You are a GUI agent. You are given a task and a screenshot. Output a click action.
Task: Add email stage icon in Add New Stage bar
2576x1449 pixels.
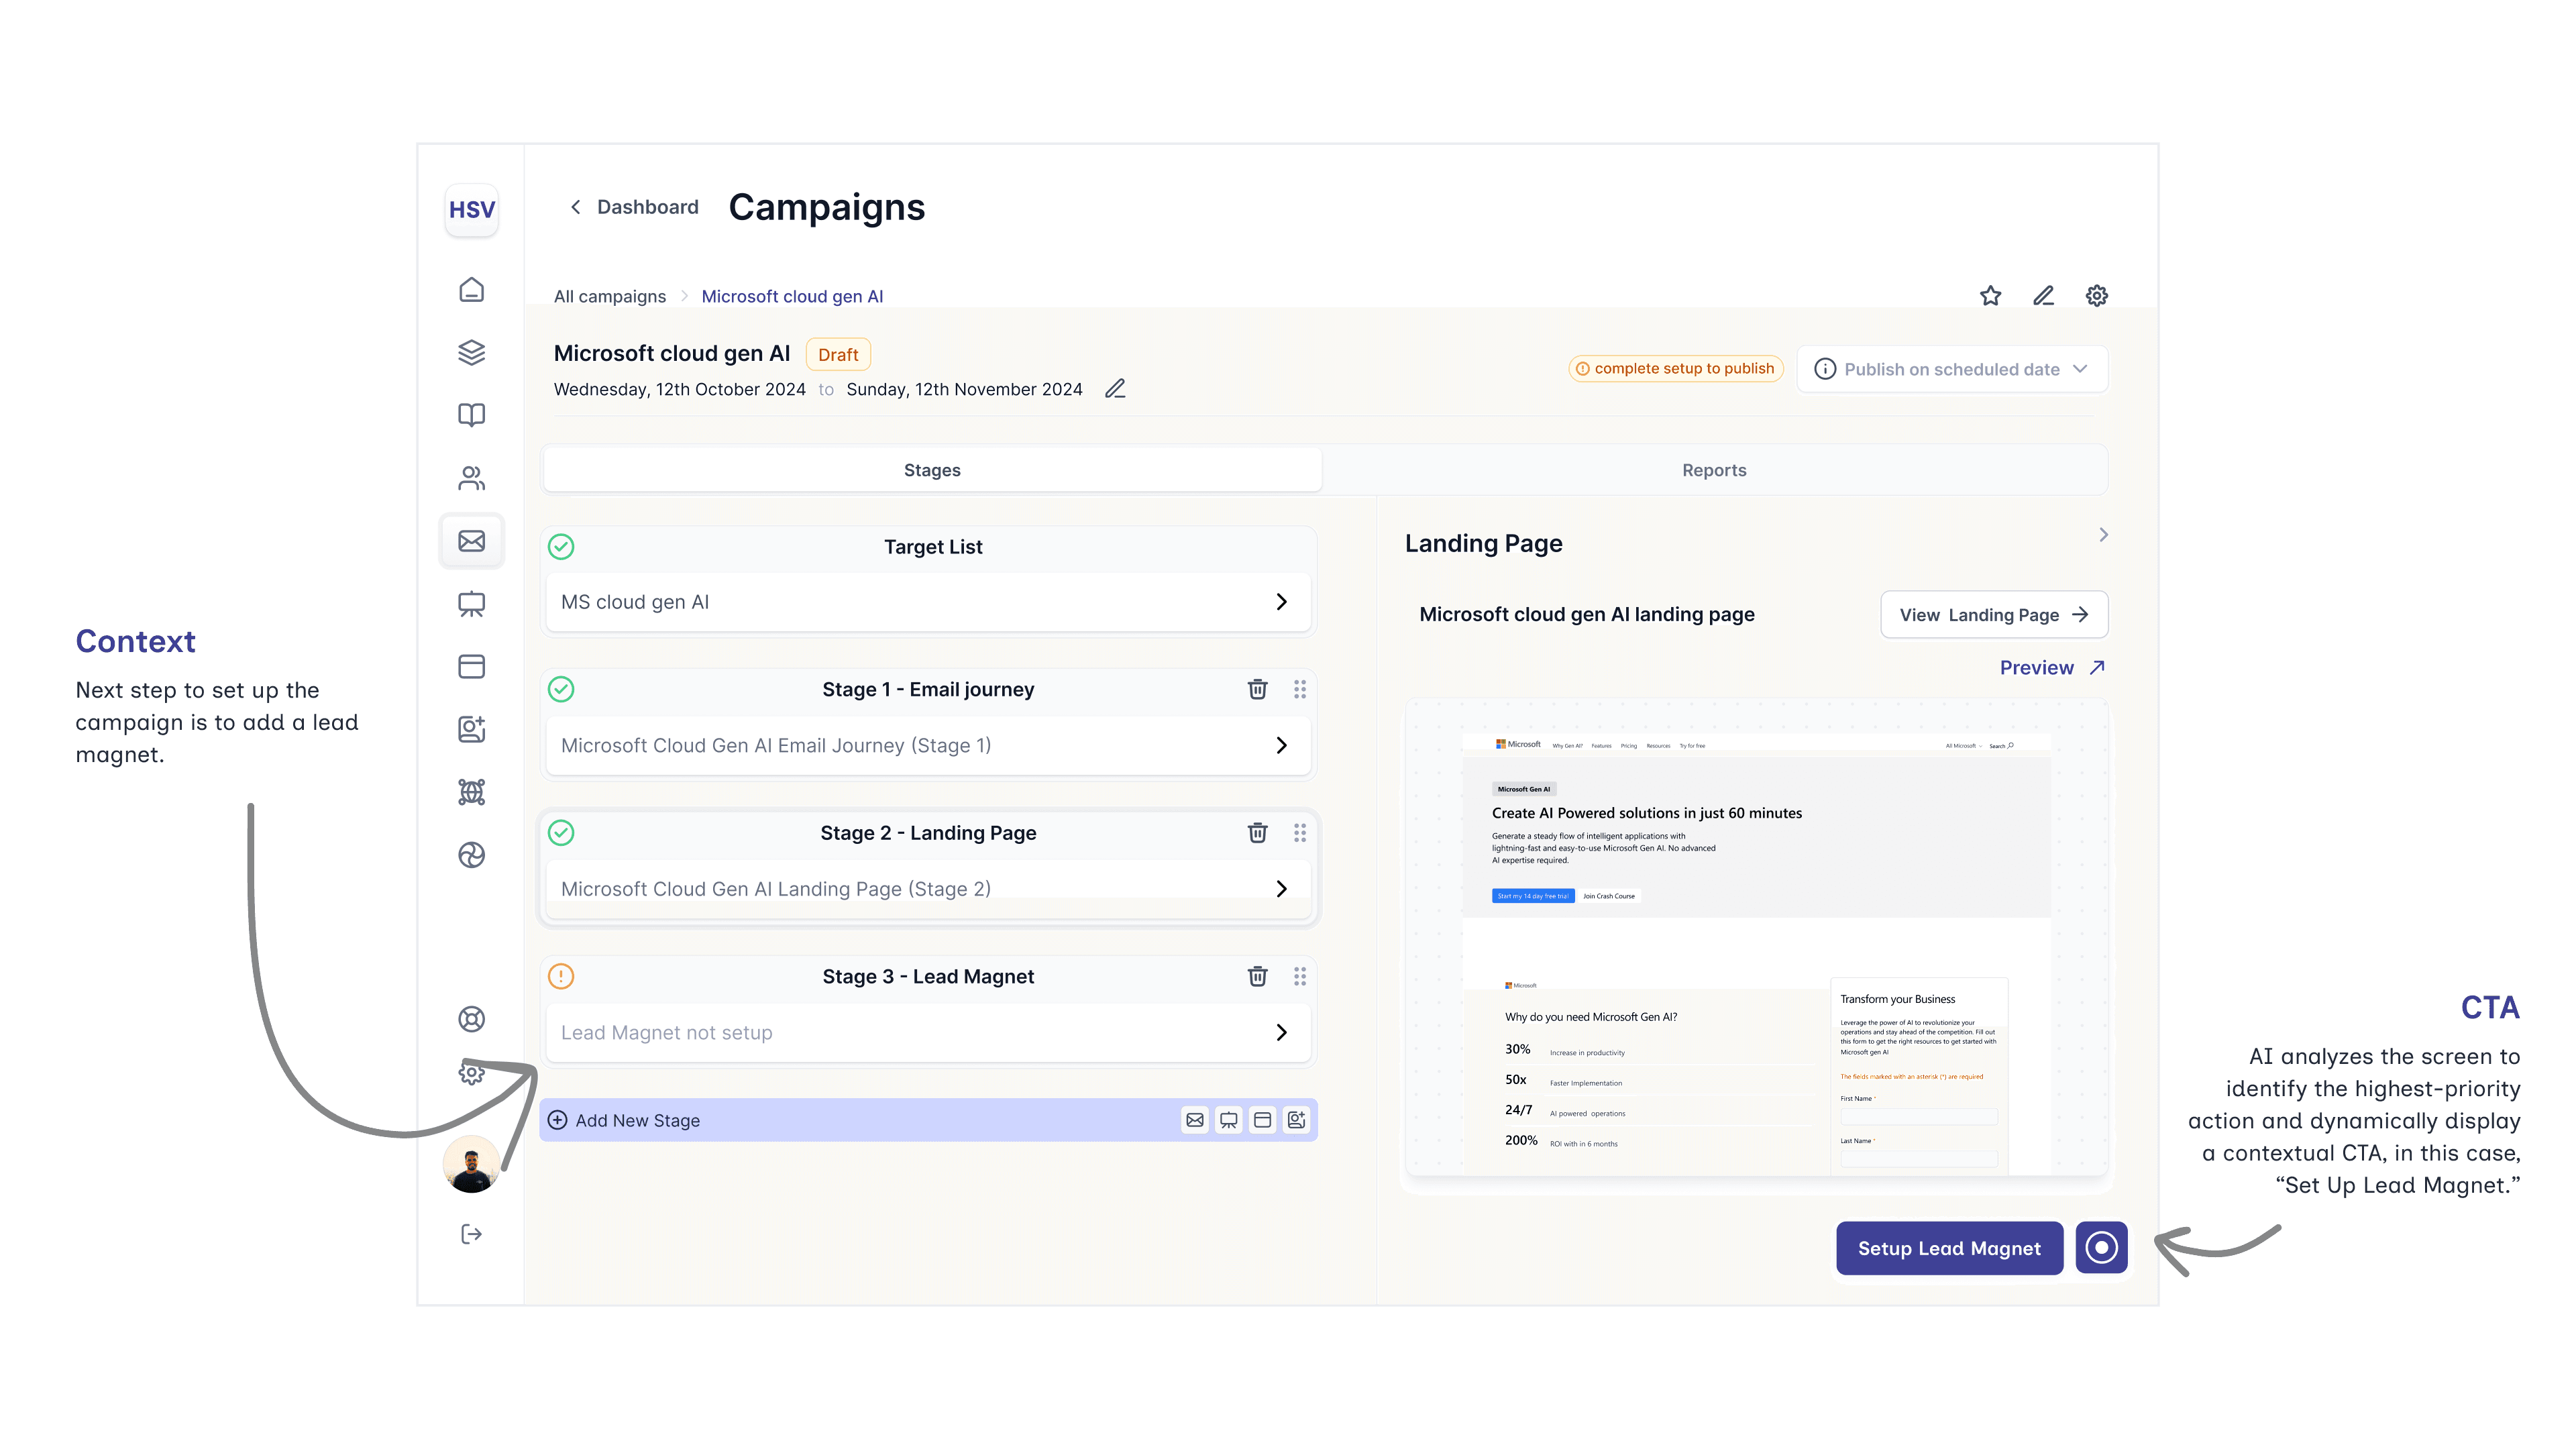tap(1194, 1120)
